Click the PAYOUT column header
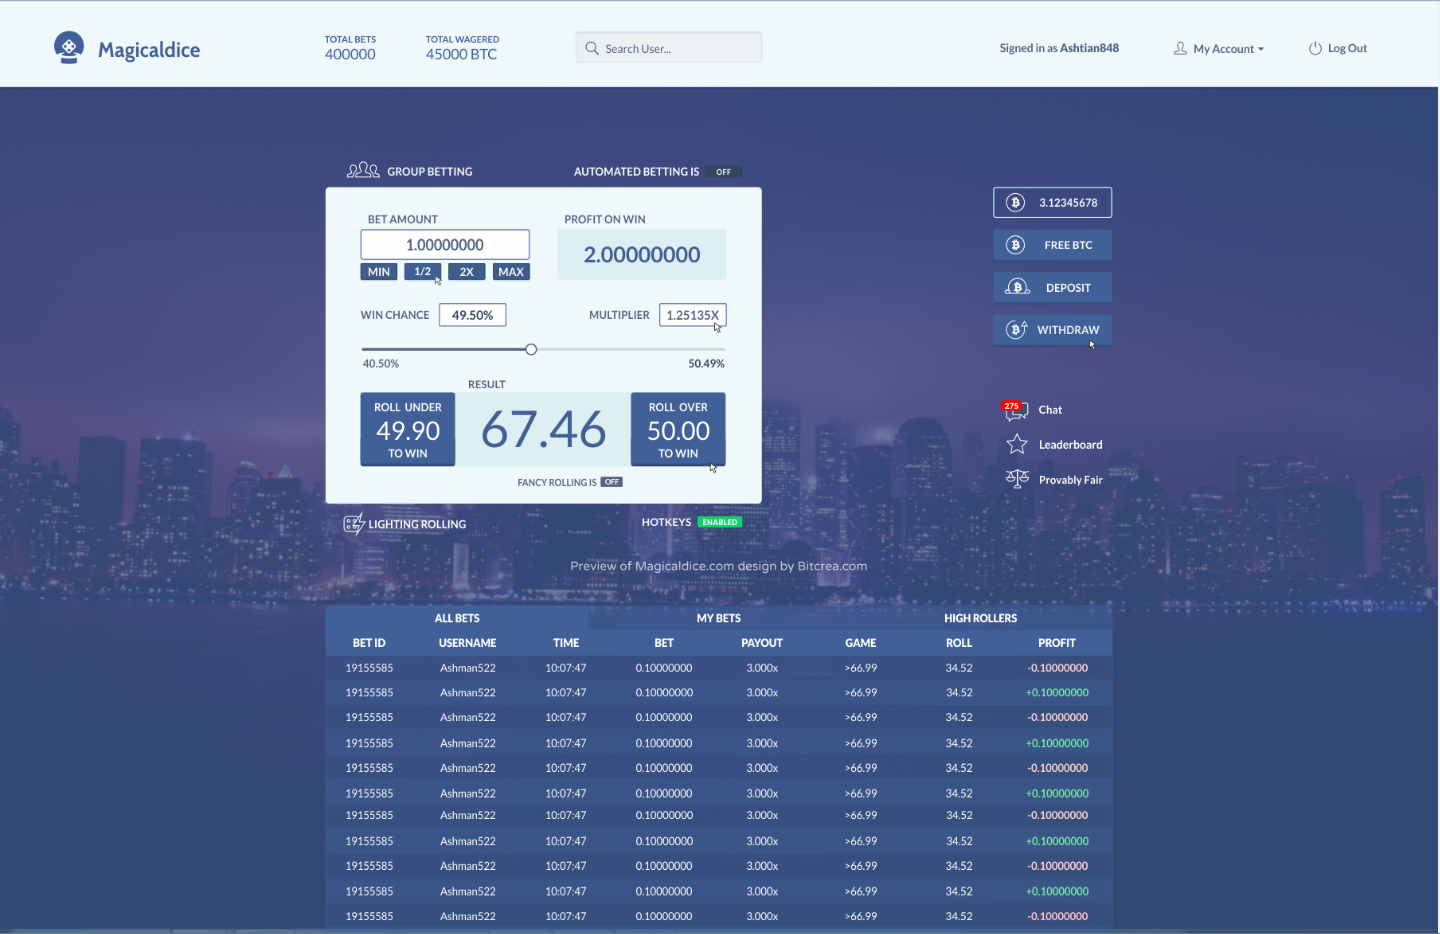Image resolution: width=1440 pixels, height=934 pixels. point(762,643)
